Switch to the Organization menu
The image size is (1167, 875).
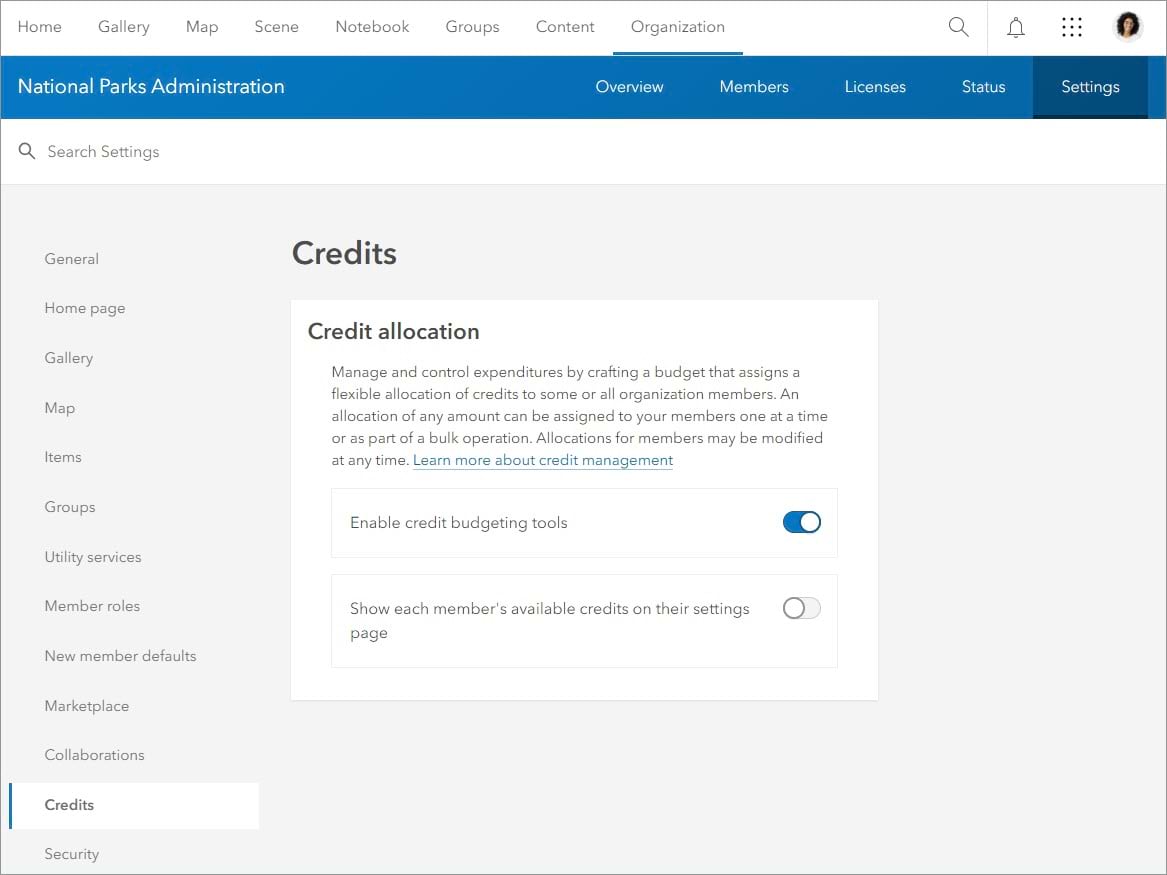tap(677, 27)
